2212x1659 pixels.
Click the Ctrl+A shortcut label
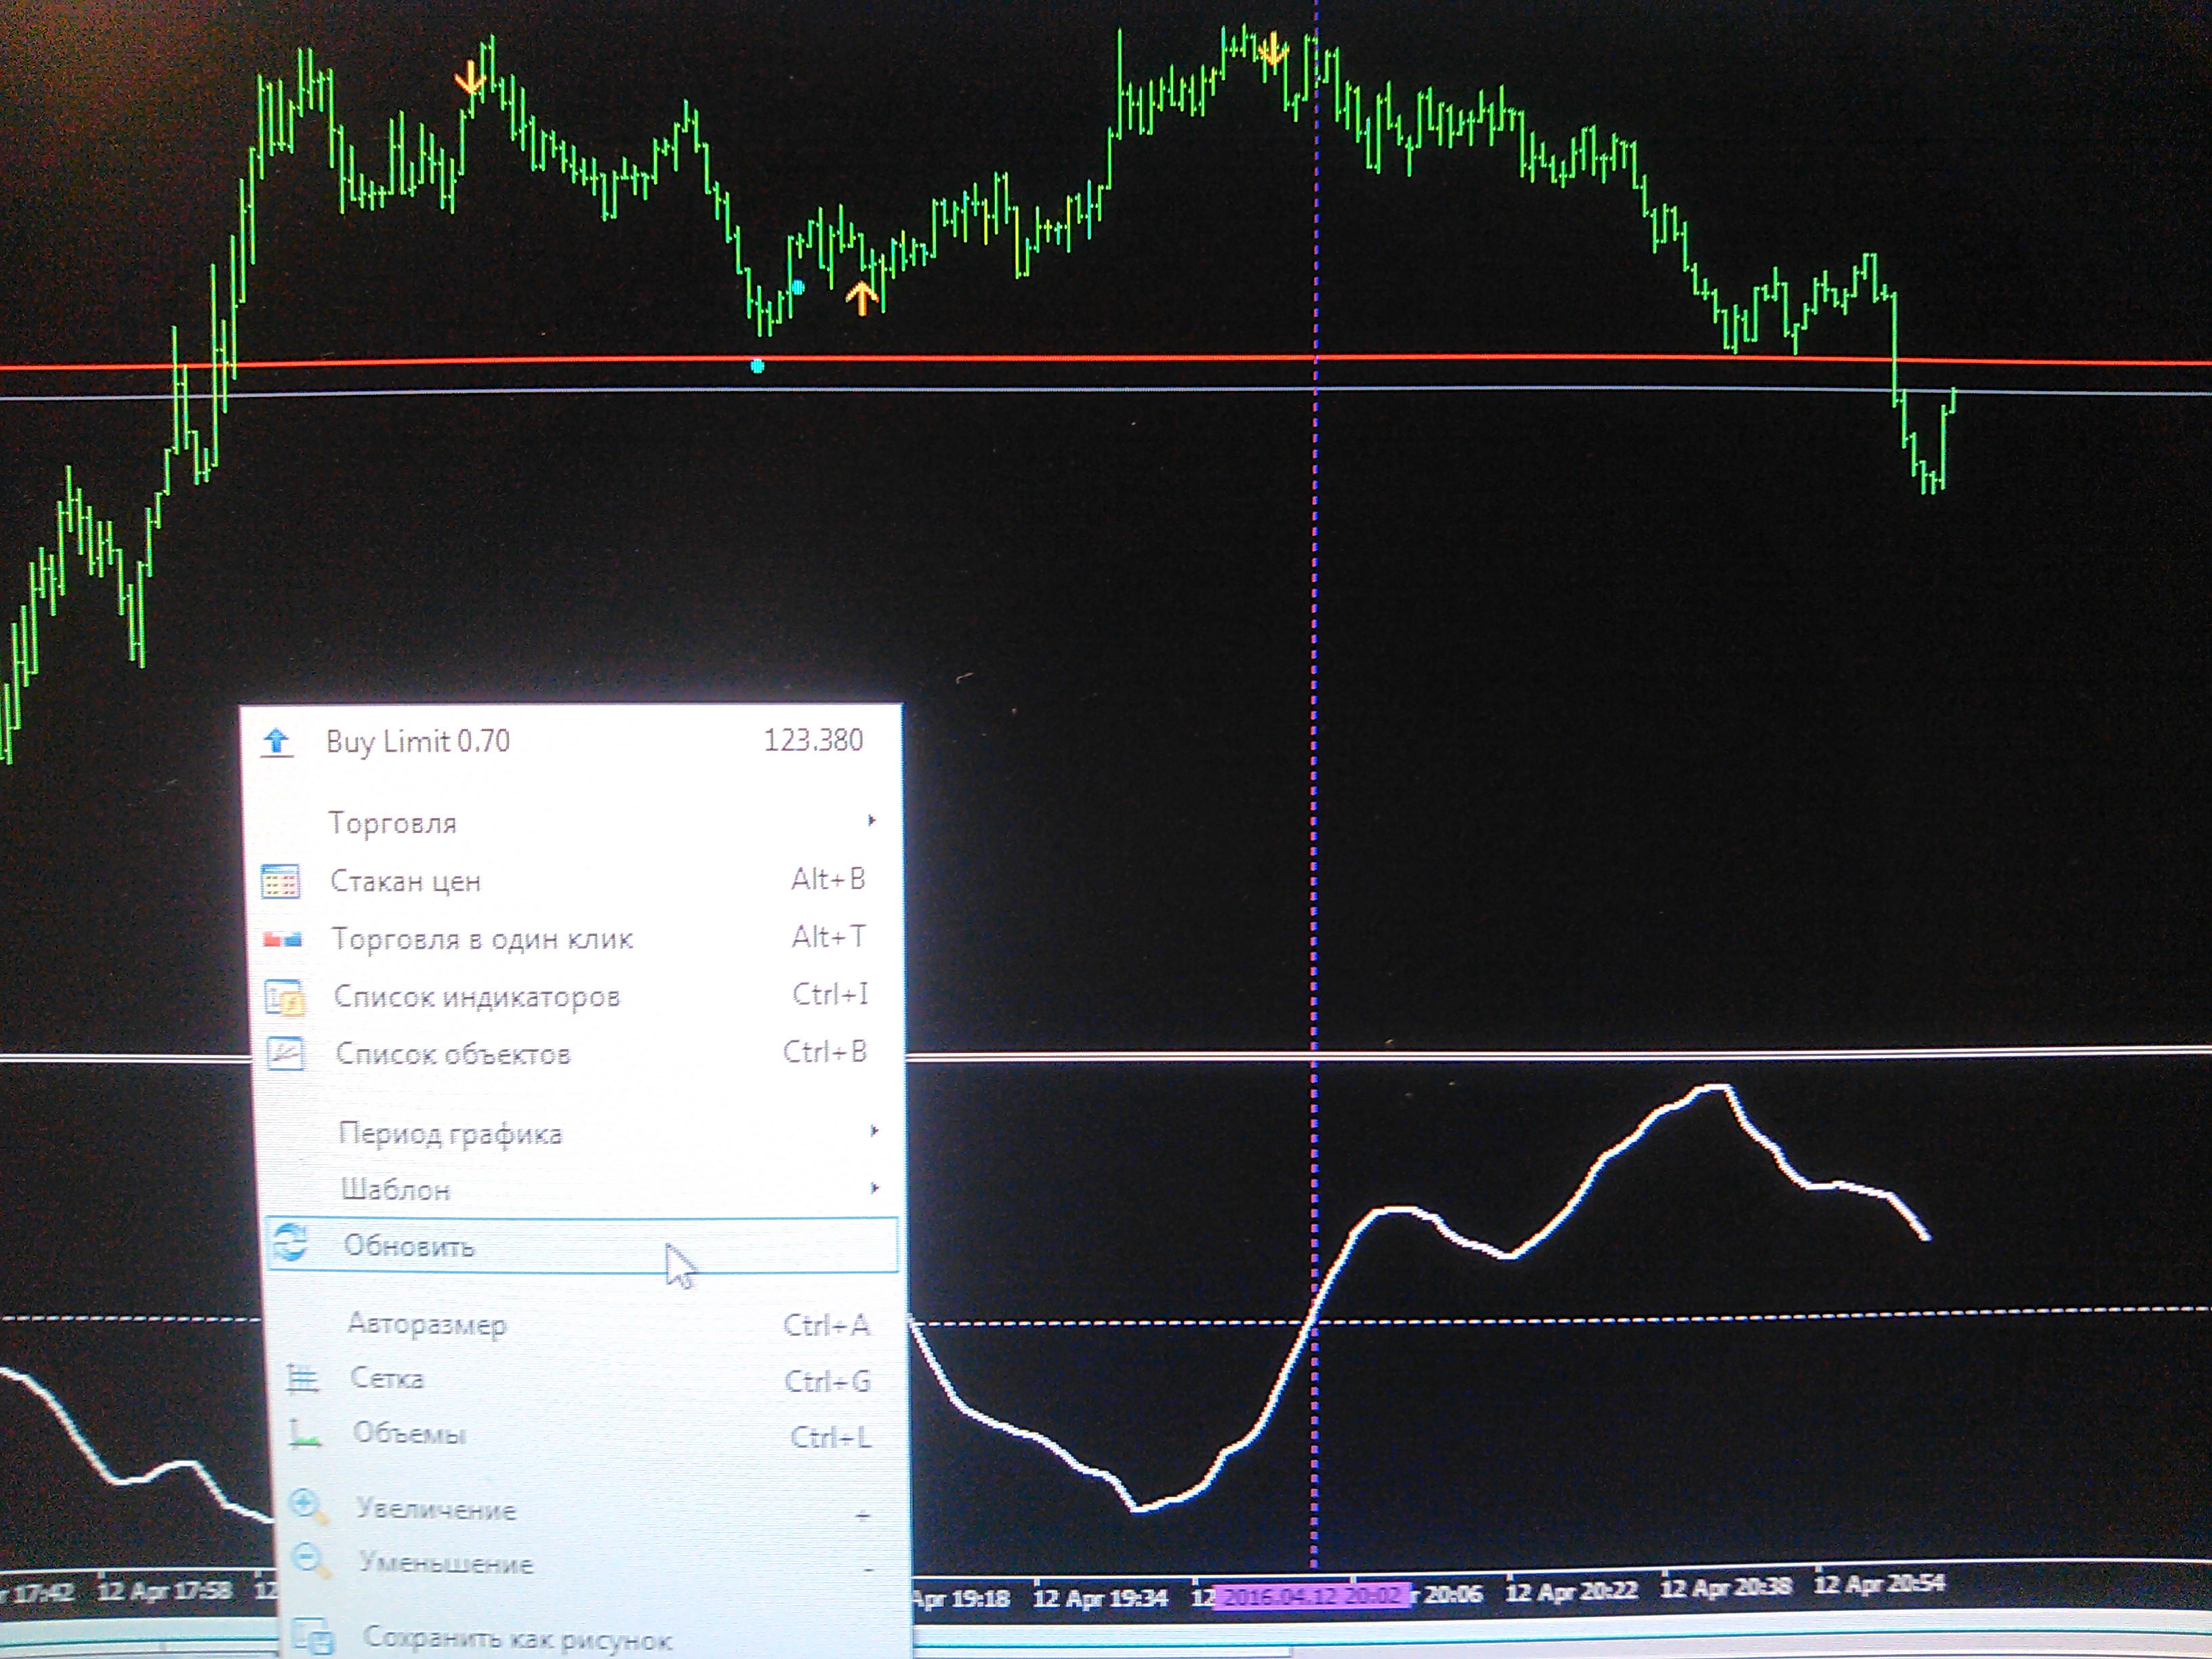pyautogui.click(x=826, y=1325)
